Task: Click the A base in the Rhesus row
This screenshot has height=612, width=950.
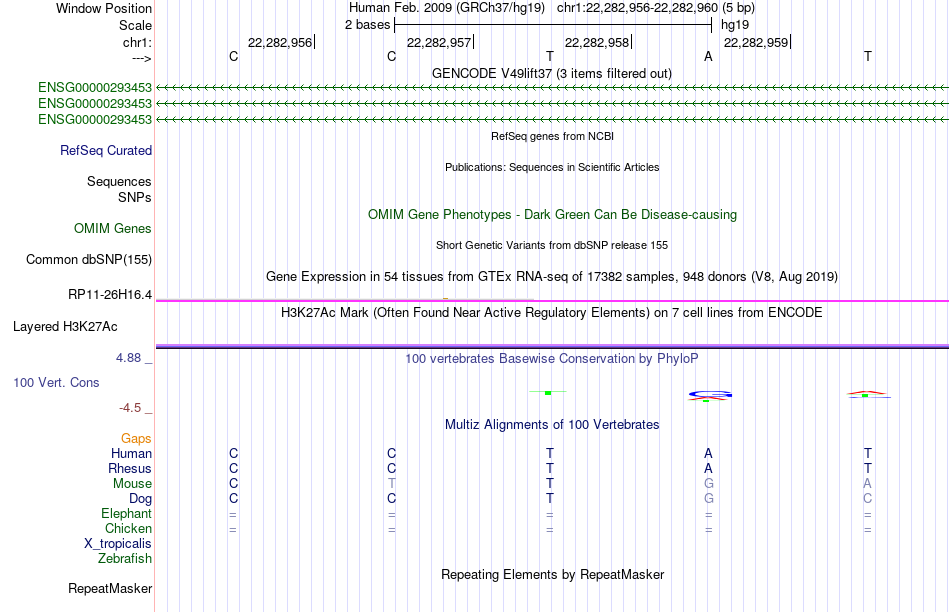Action: click(x=708, y=468)
